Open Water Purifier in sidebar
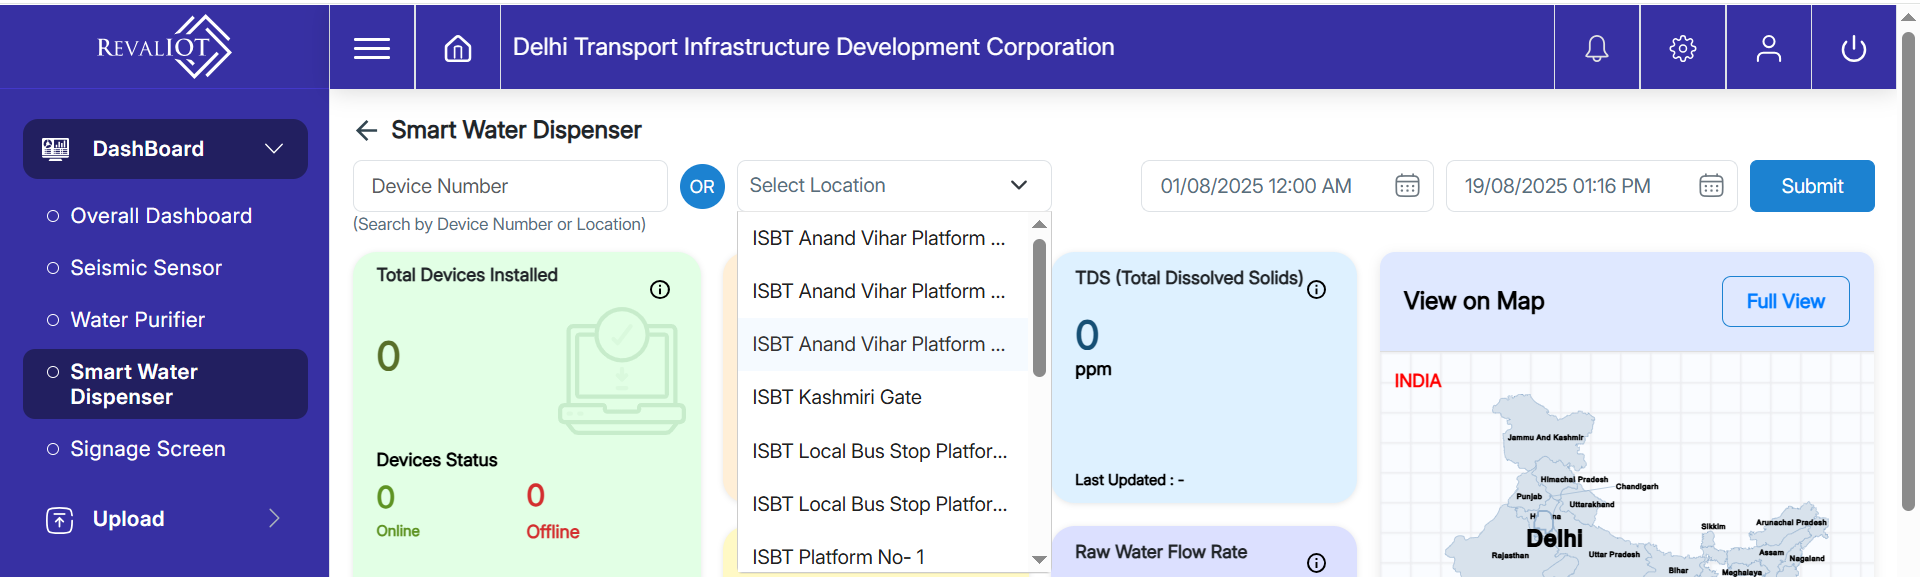This screenshot has width=1920, height=577. click(138, 320)
